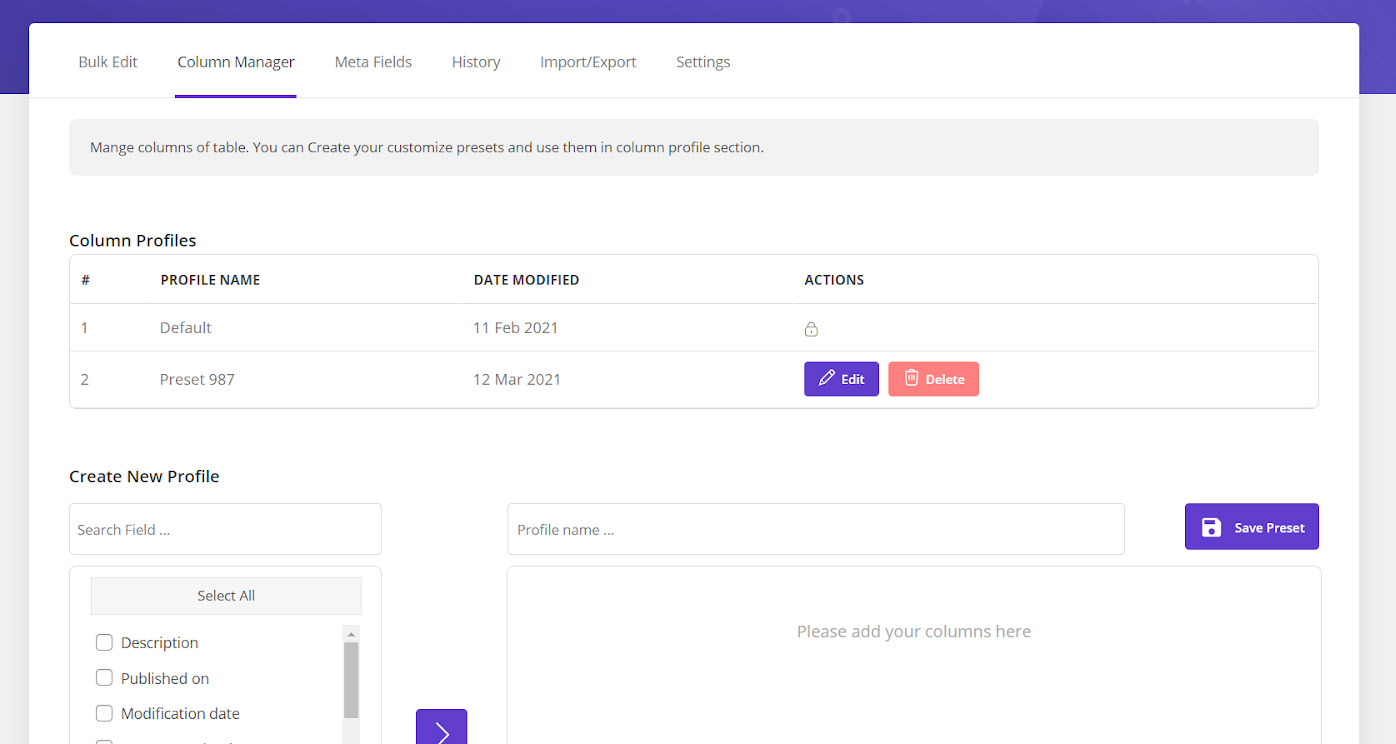The height and width of the screenshot is (744, 1396).
Task: Check the Description checkbox
Action: (x=104, y=642)
